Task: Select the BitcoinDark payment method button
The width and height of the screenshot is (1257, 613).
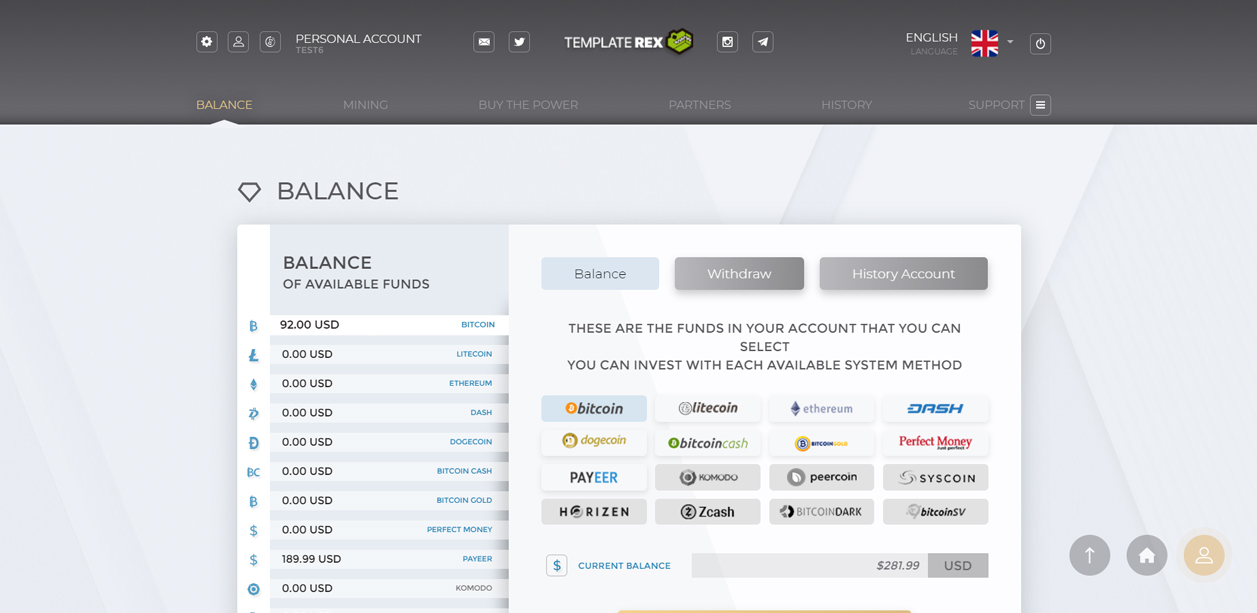Action: point(822,512)
